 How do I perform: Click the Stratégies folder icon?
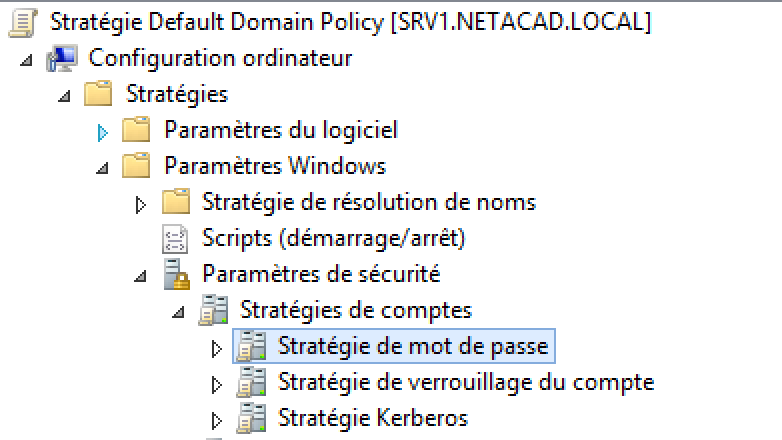tap(98, 95)
